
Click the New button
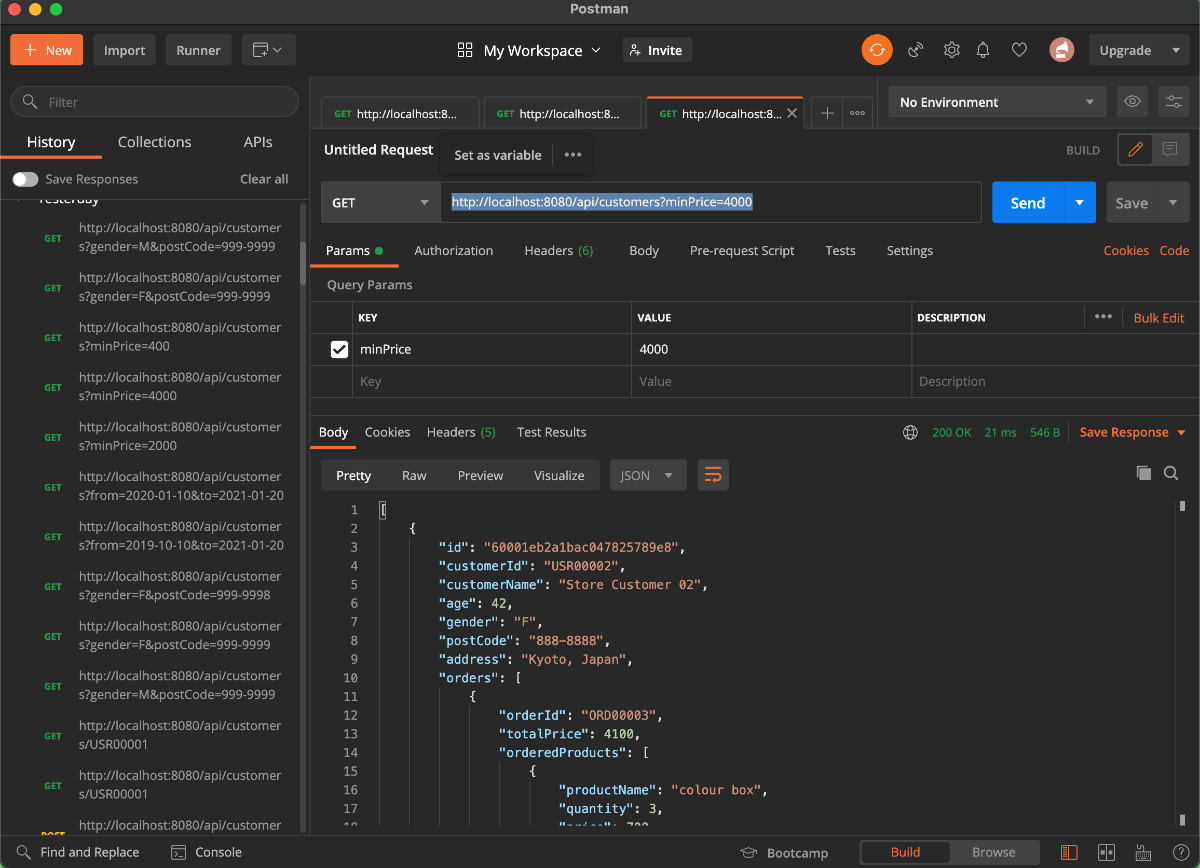(x=48, y=50)
